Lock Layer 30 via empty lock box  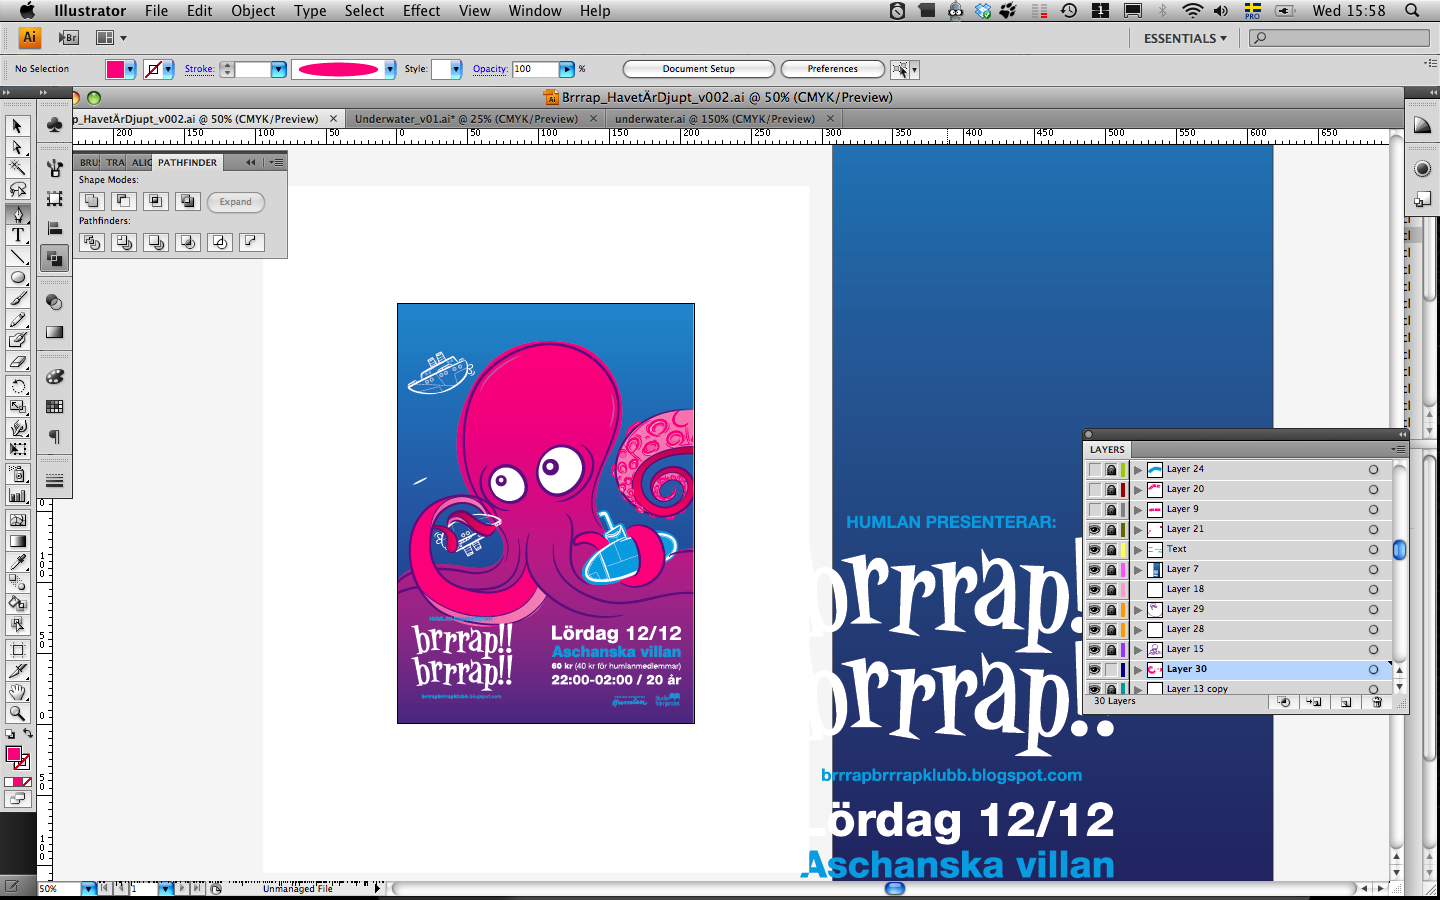coord(1111,669)
